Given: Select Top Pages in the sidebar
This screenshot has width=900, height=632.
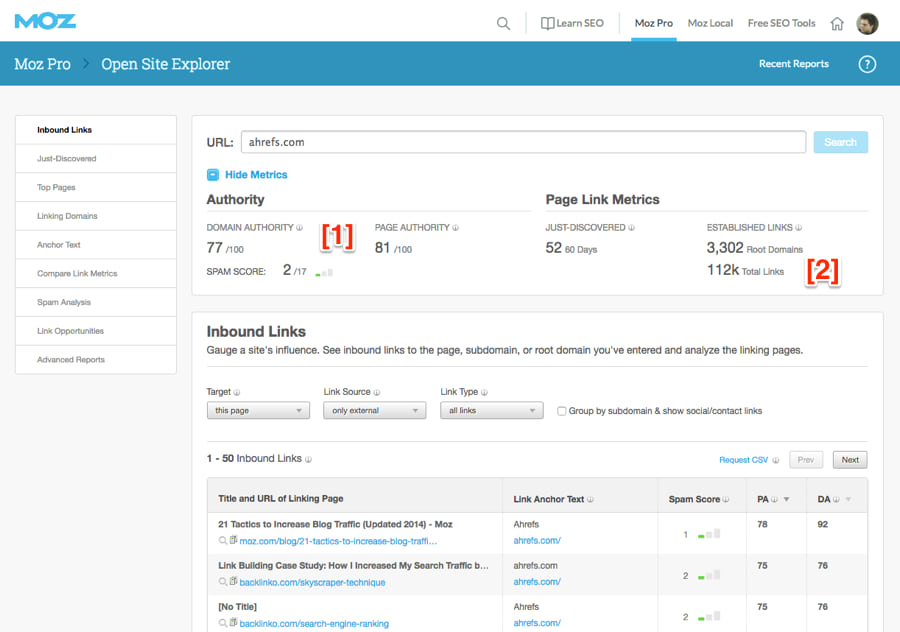Looking at the screenshot, I should [96, 188].
